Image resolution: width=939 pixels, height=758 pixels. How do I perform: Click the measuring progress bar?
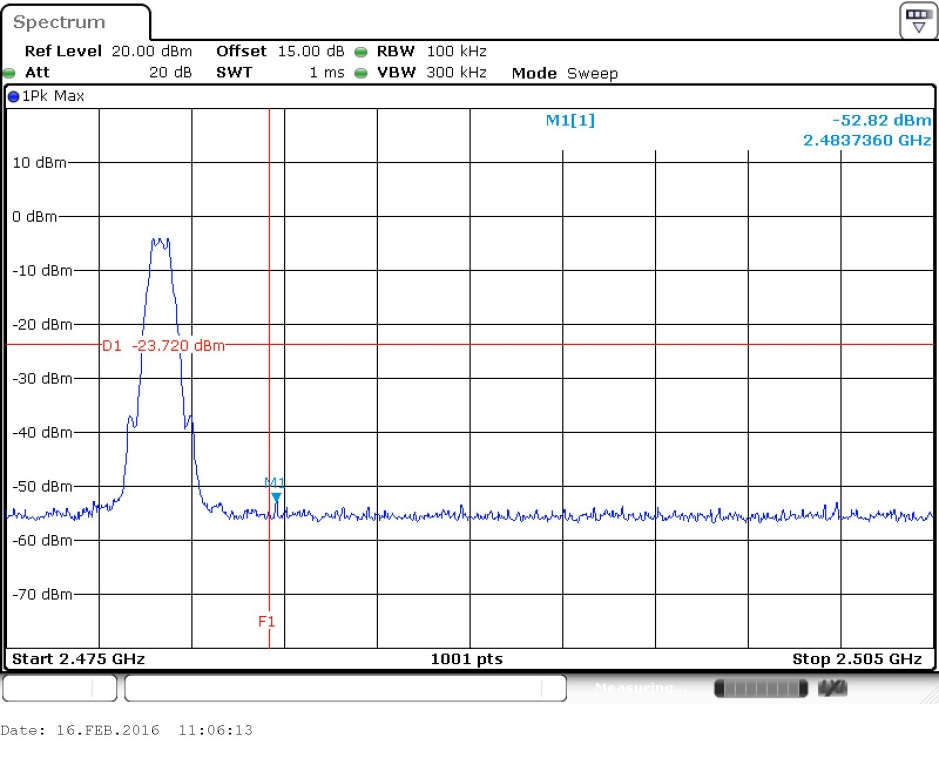(x=761, y=689)
